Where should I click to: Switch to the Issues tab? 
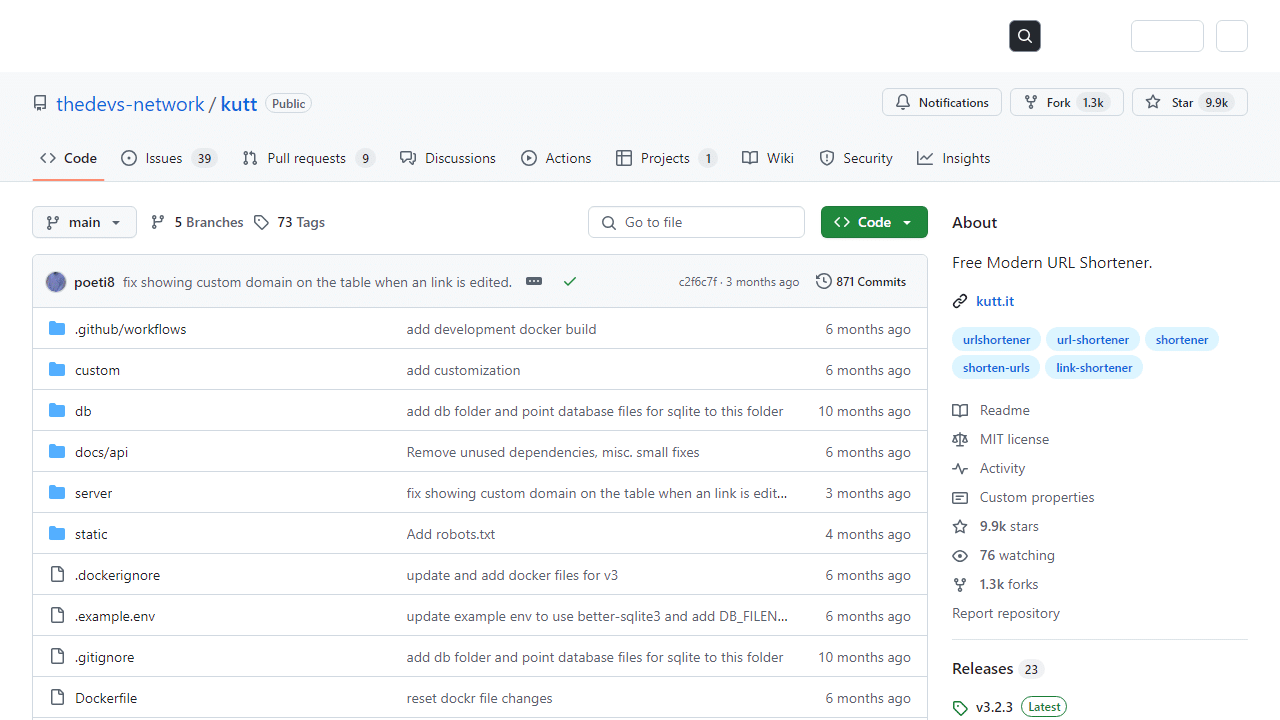(x=169, y=158)
